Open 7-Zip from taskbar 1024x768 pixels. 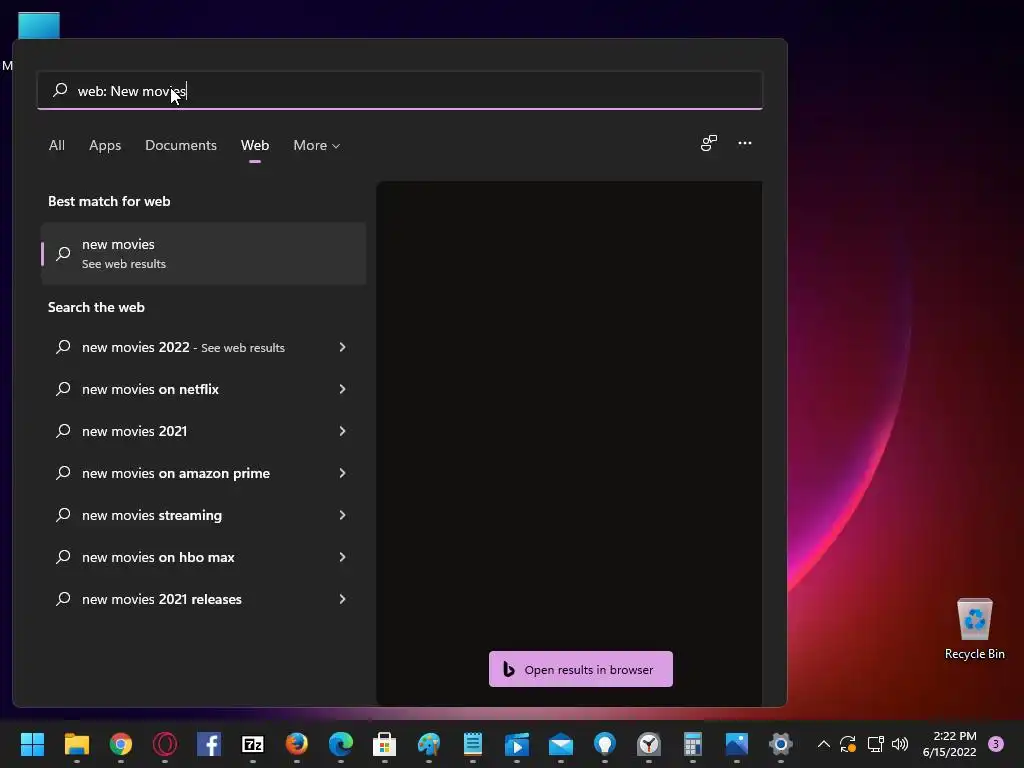pyautogui.click(x=253, y=744)
